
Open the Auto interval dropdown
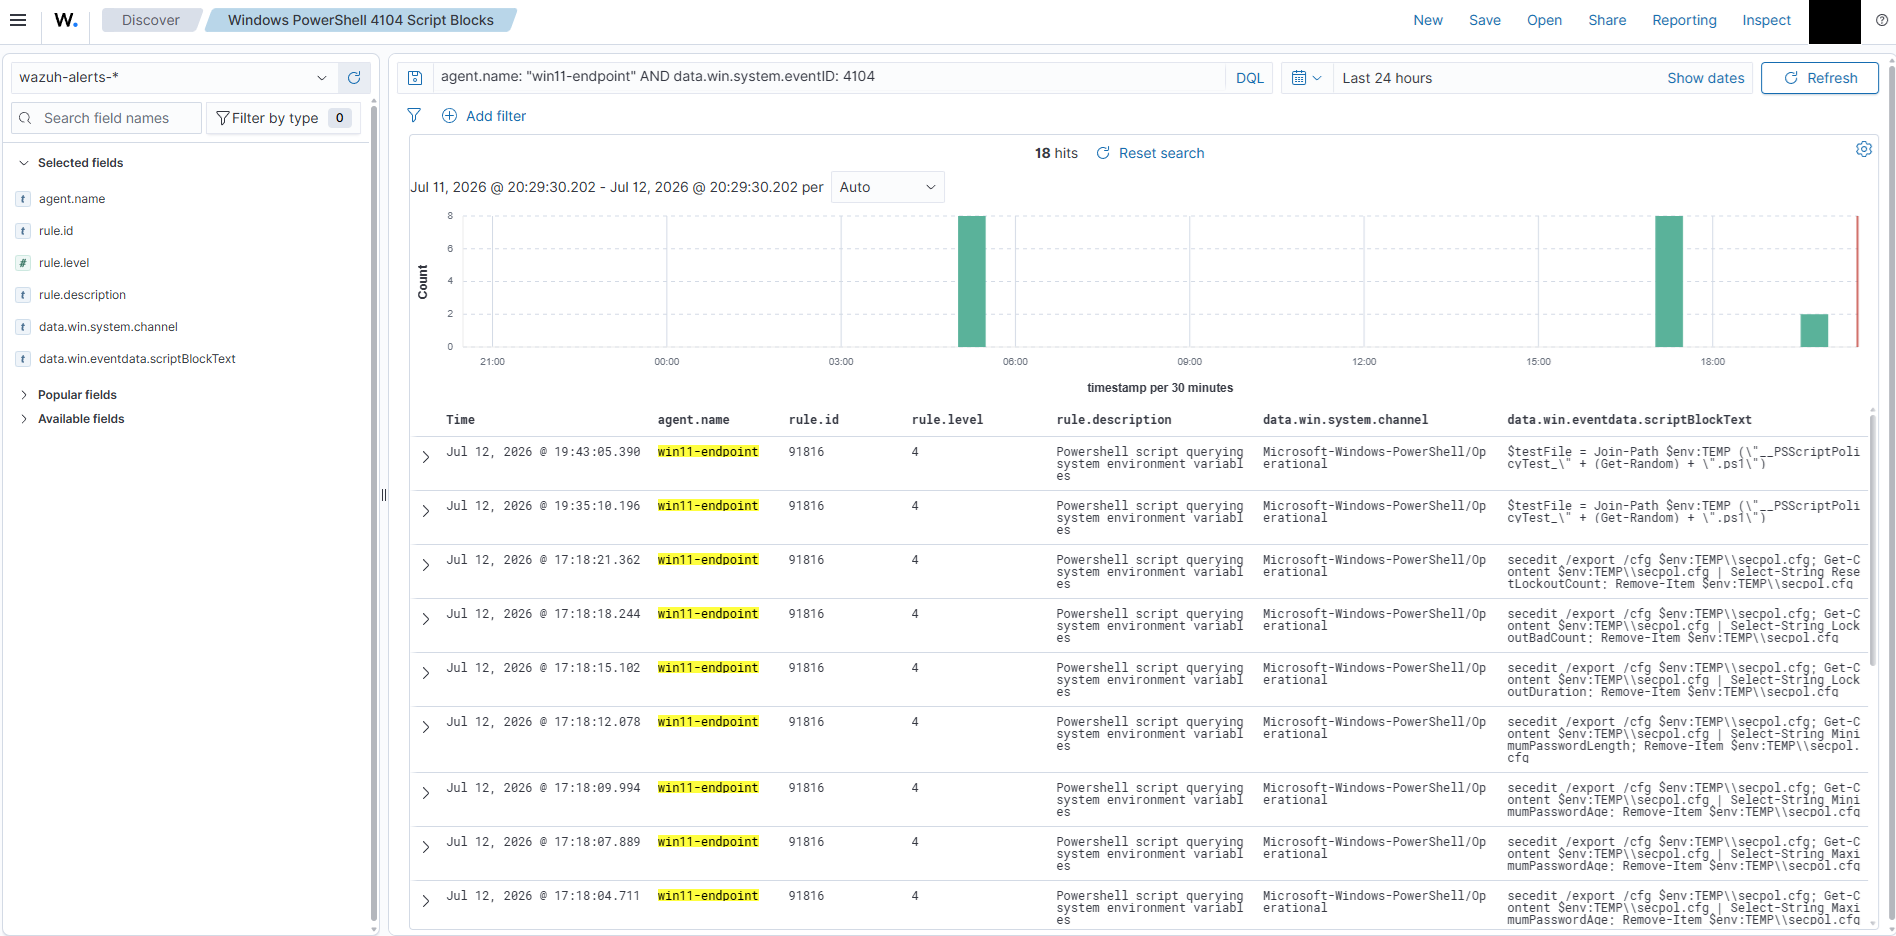click(888, 187)
